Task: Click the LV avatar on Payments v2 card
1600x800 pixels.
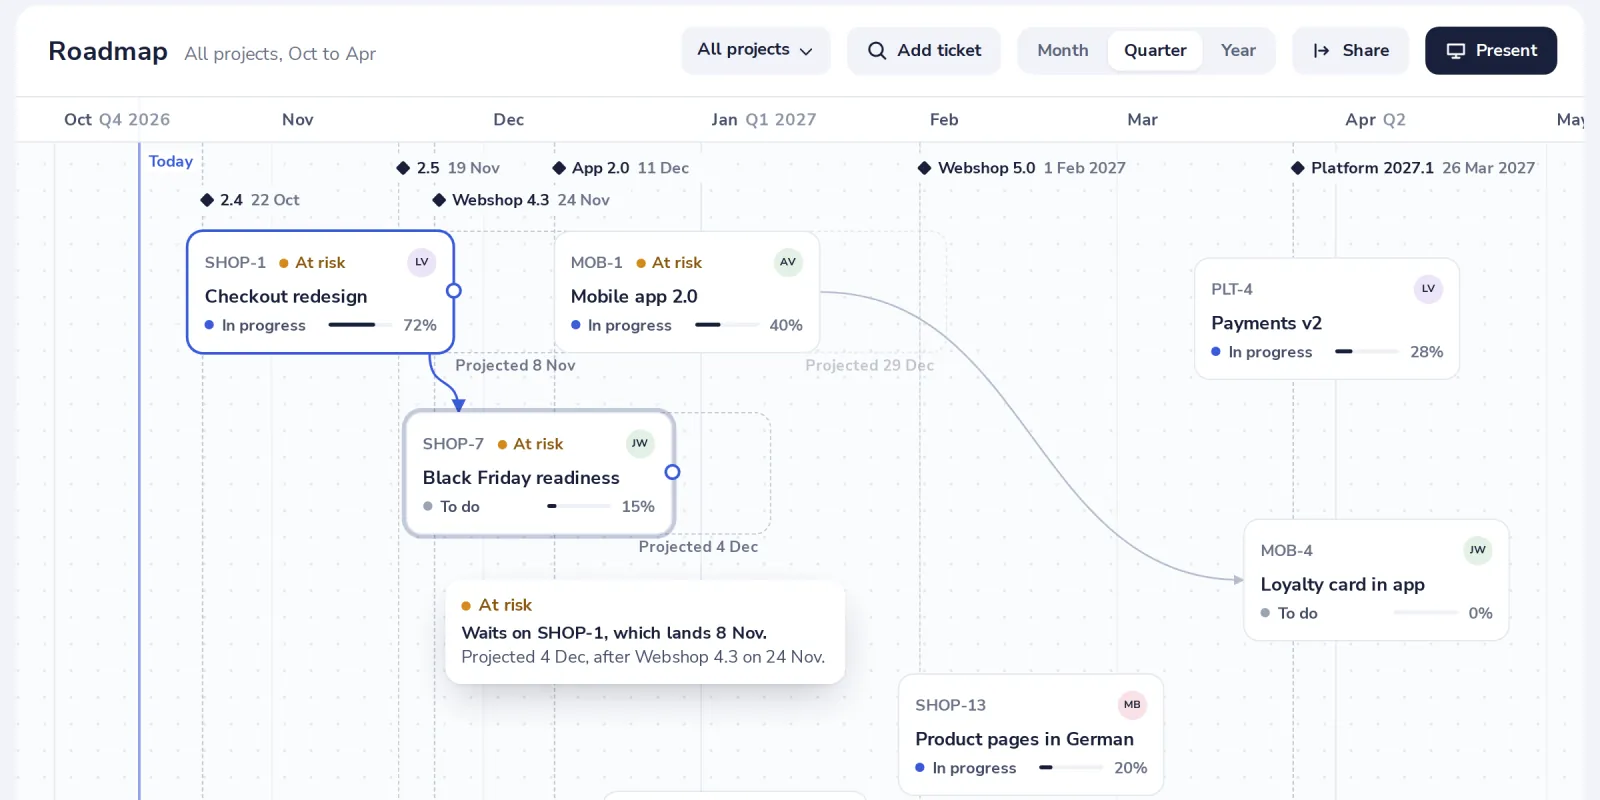Action: (x=1428, y=289)
